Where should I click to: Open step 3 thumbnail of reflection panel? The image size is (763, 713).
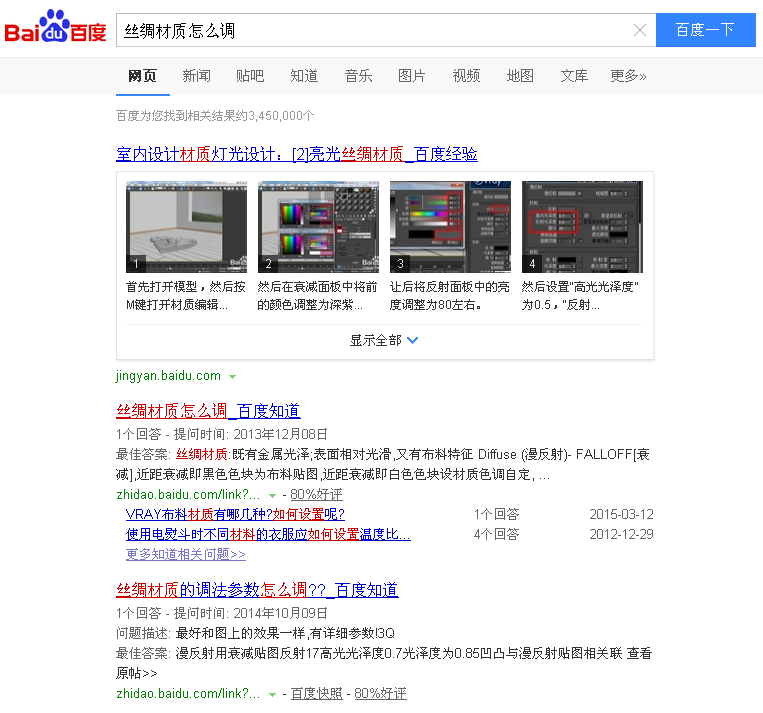[x=450, y=227]
